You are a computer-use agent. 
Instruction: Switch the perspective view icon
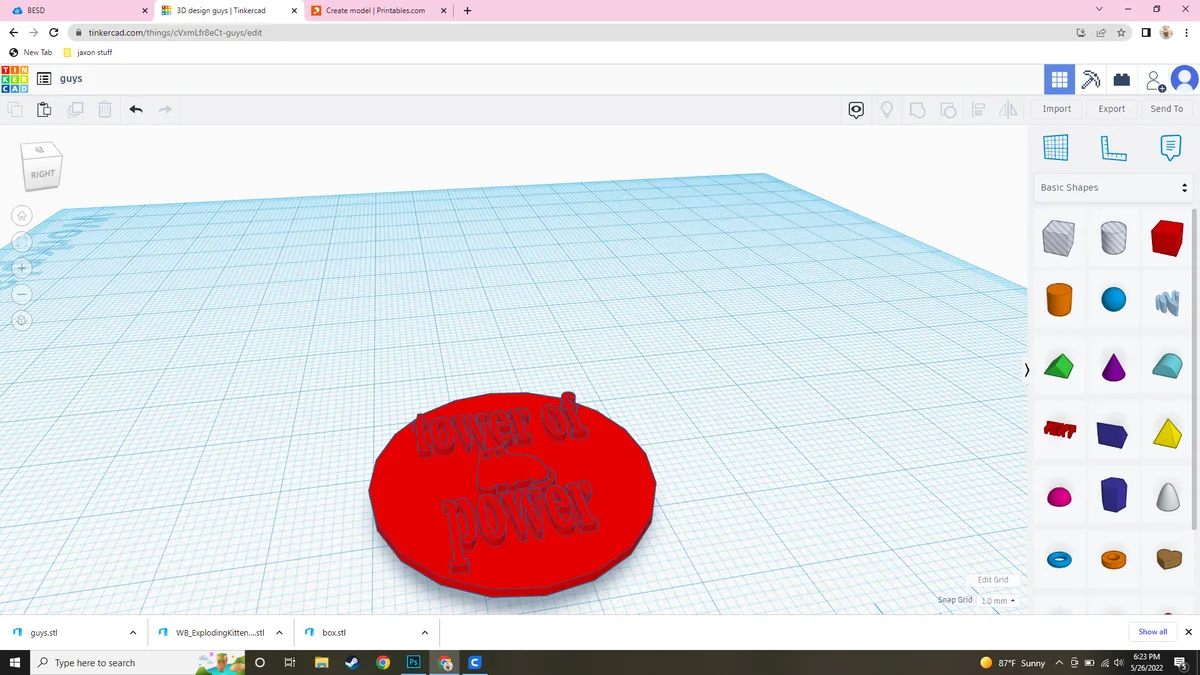[22, 320]
